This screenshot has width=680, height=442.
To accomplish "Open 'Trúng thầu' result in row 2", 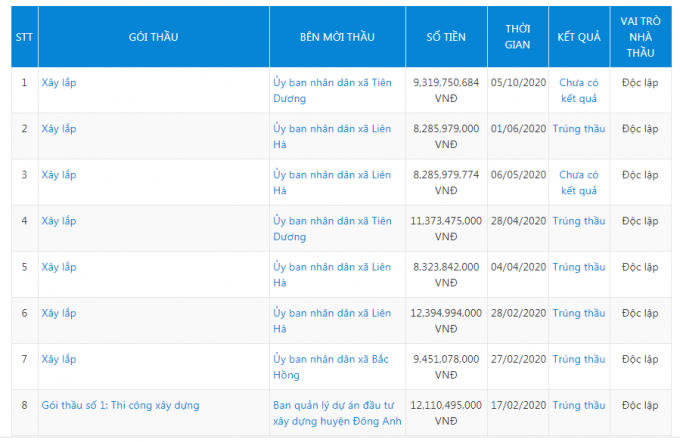I will coord(578,129).
